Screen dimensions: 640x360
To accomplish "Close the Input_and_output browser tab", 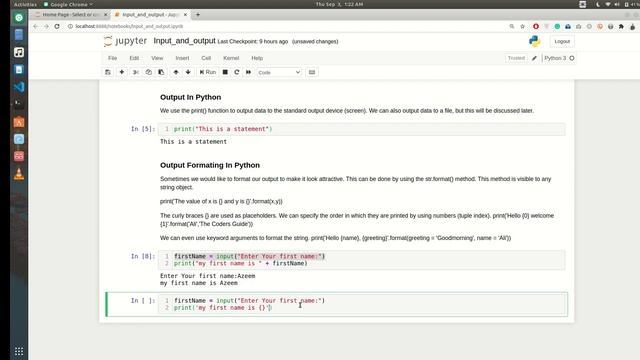I will click(x=185, y=15).
